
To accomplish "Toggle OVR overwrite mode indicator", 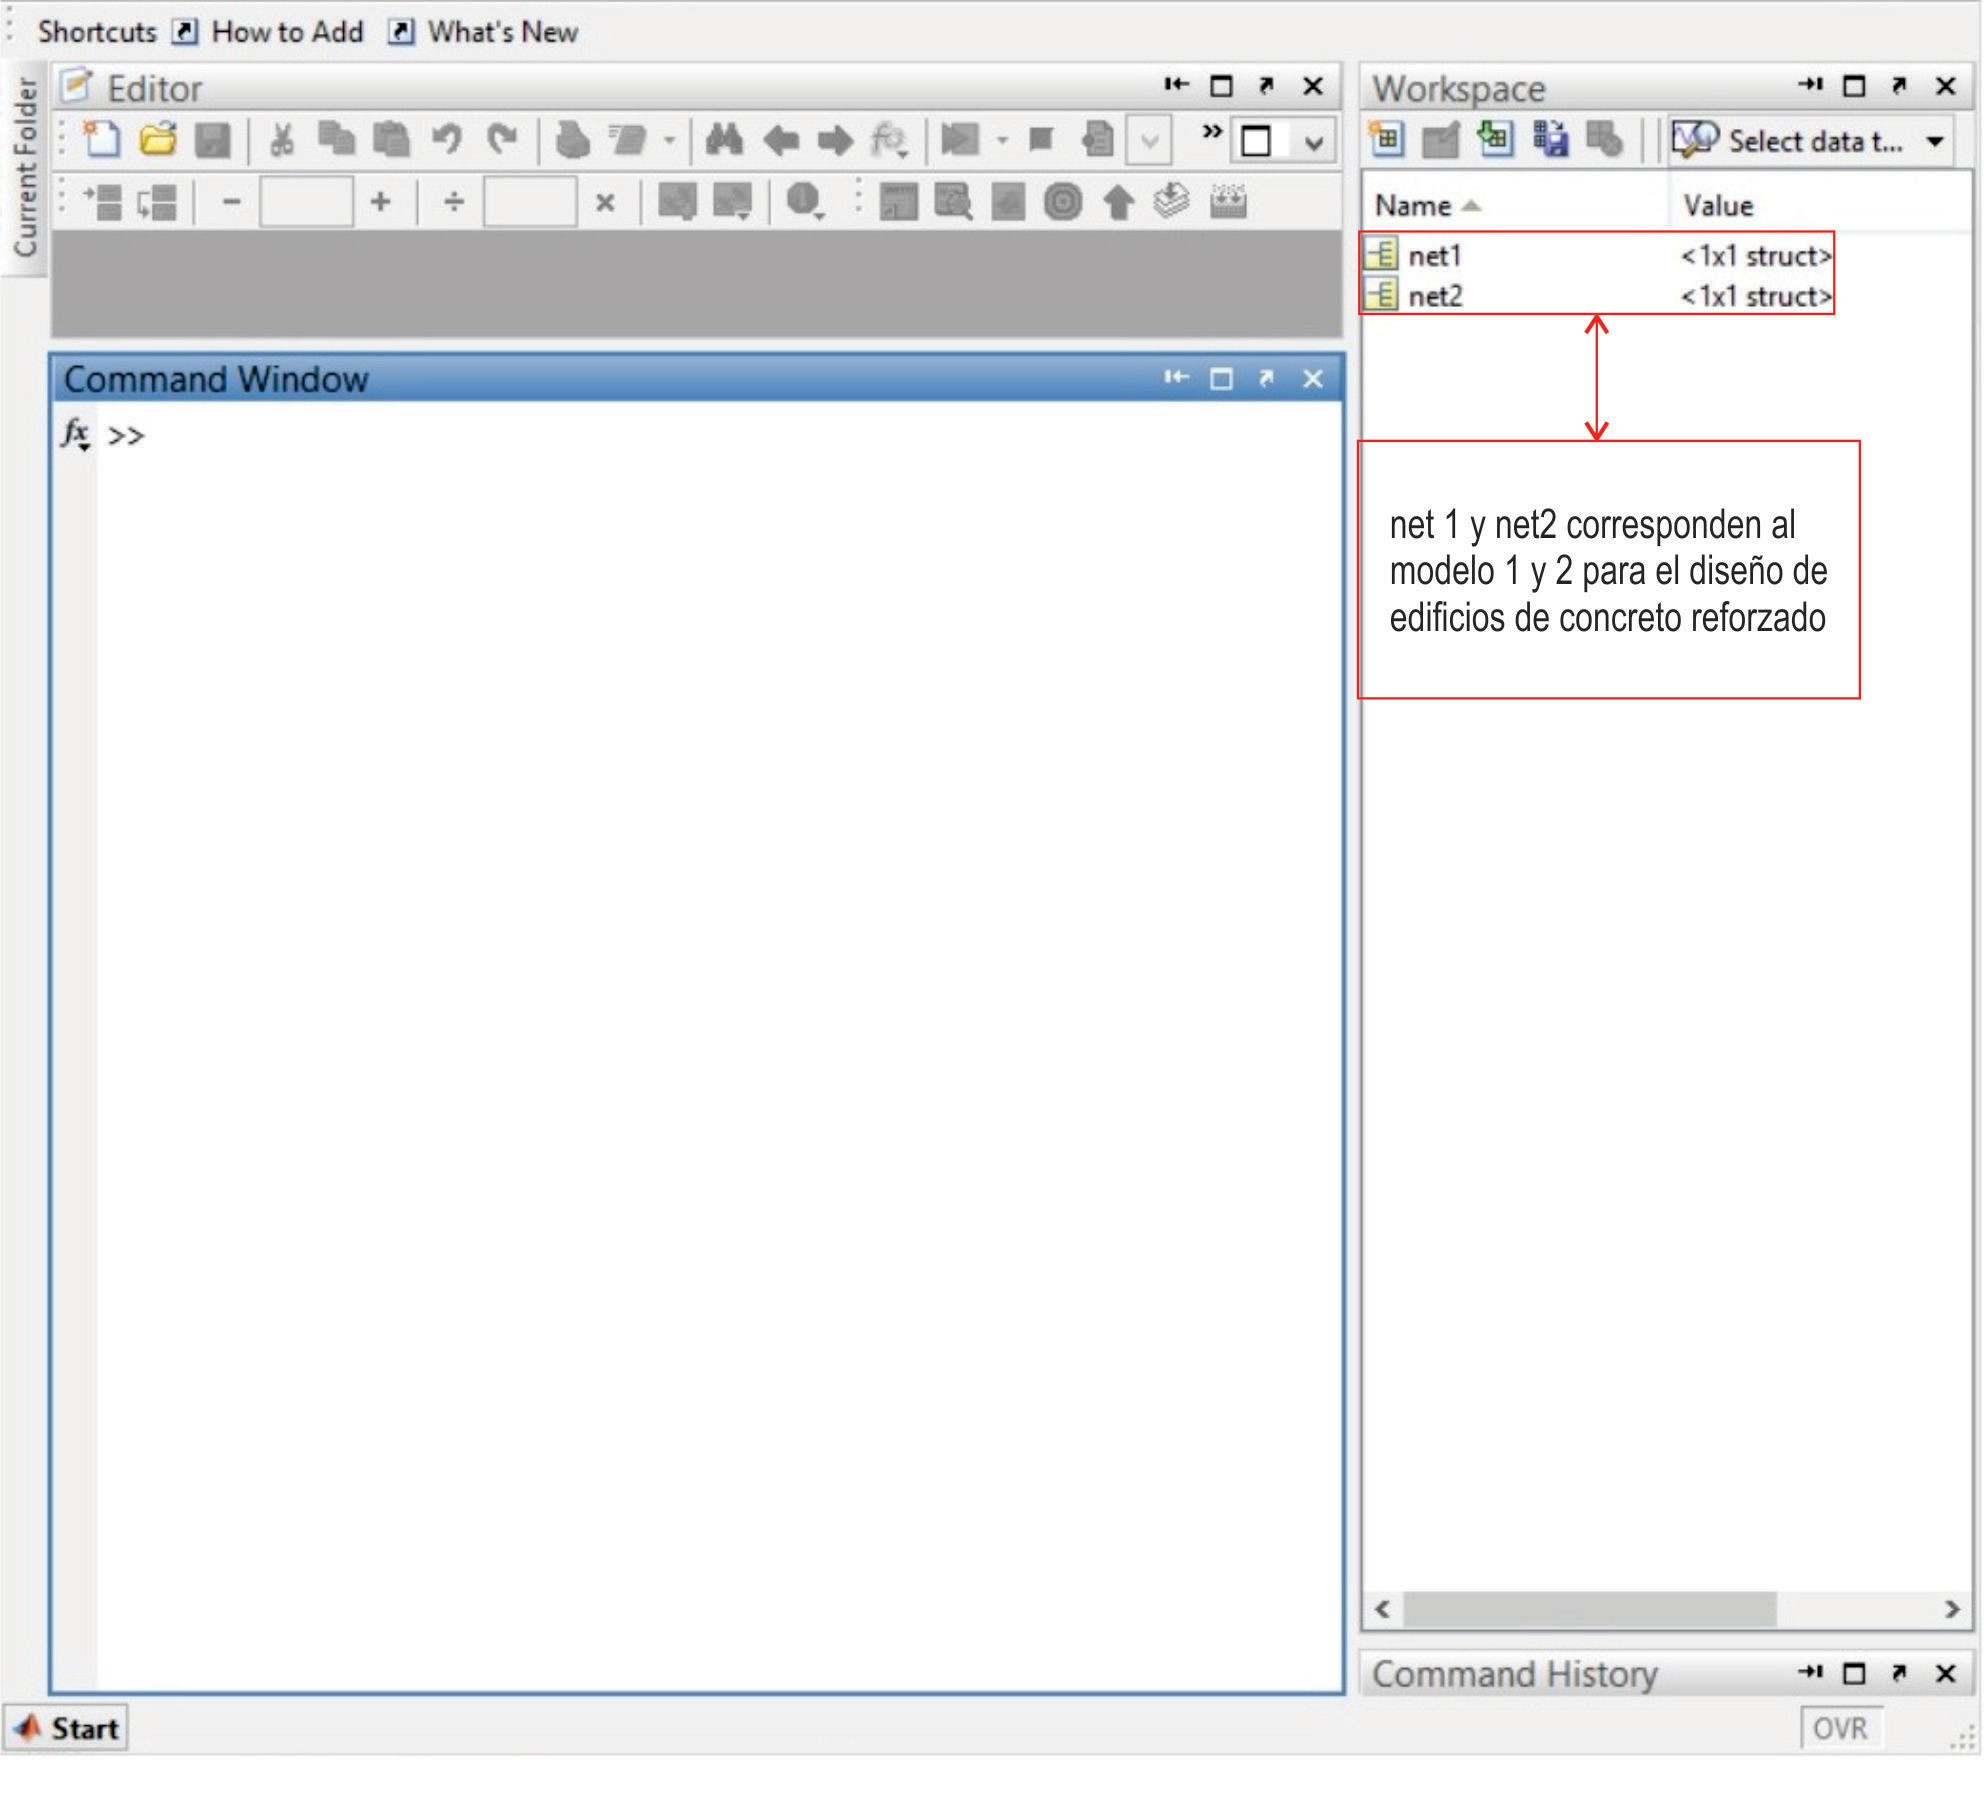I will pyautogui.click(x=1840, y=1728).
